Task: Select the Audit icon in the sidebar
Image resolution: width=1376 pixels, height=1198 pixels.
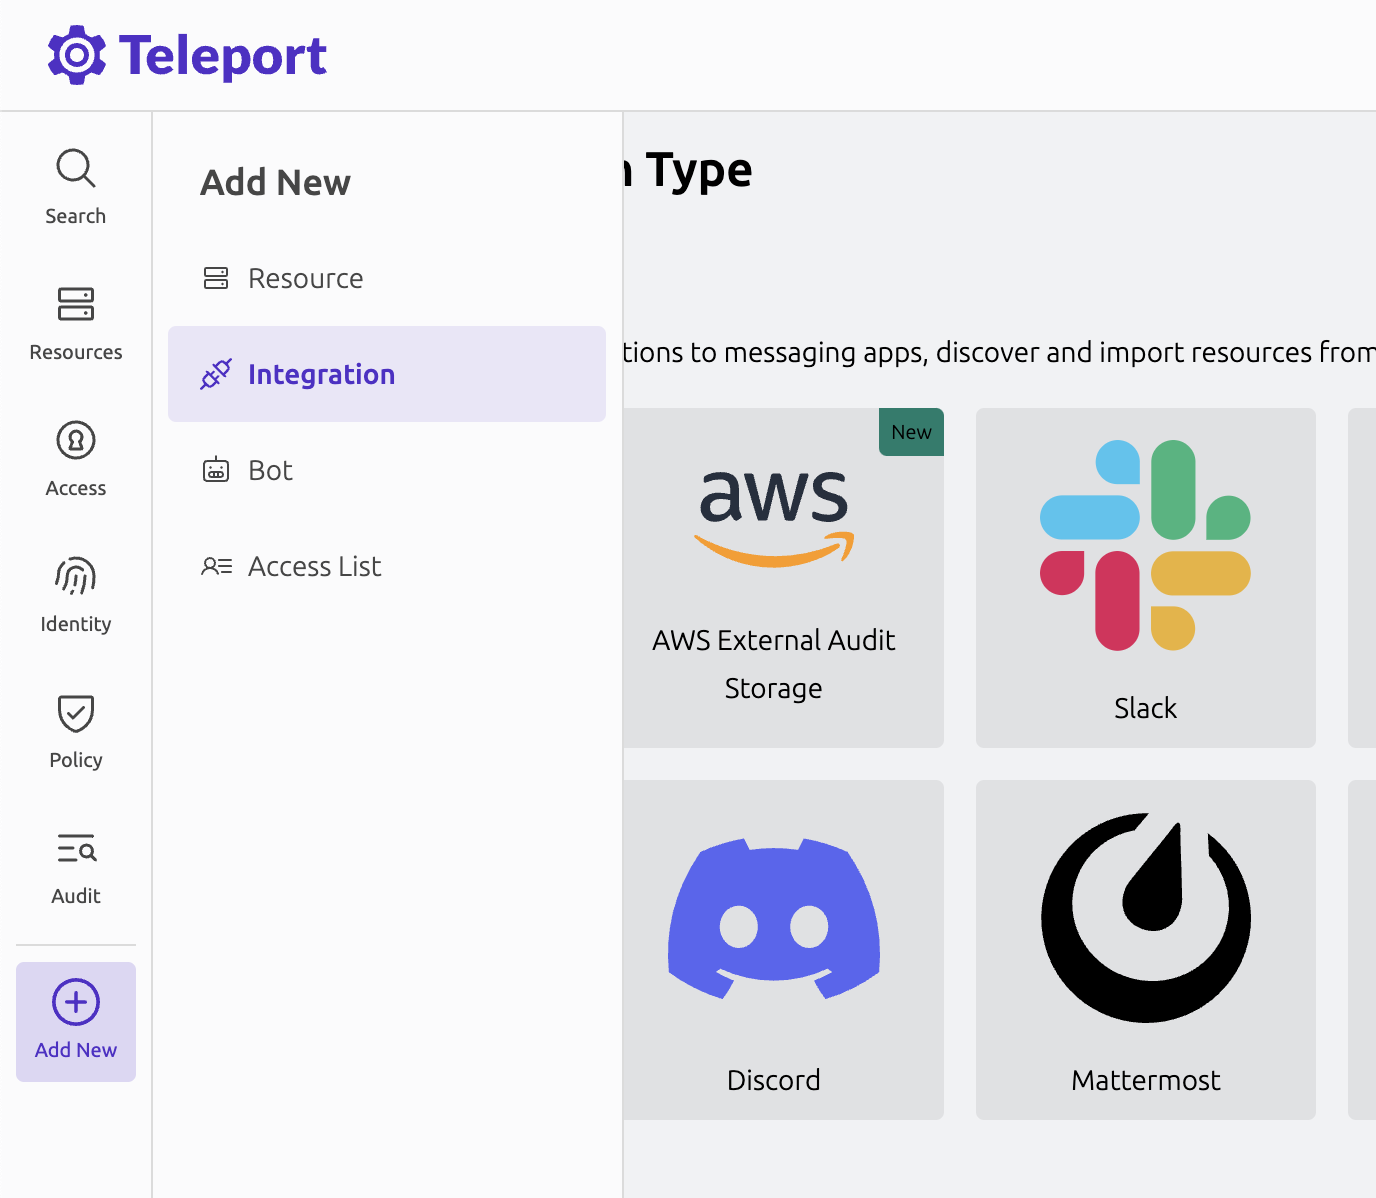Action: pos(75,849)
